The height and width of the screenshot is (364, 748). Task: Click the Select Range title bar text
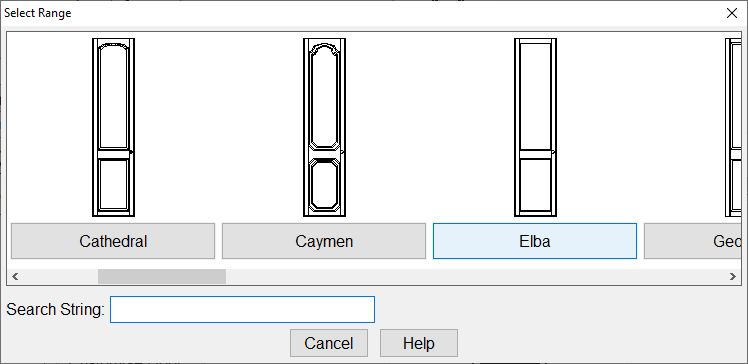[38, 13]
